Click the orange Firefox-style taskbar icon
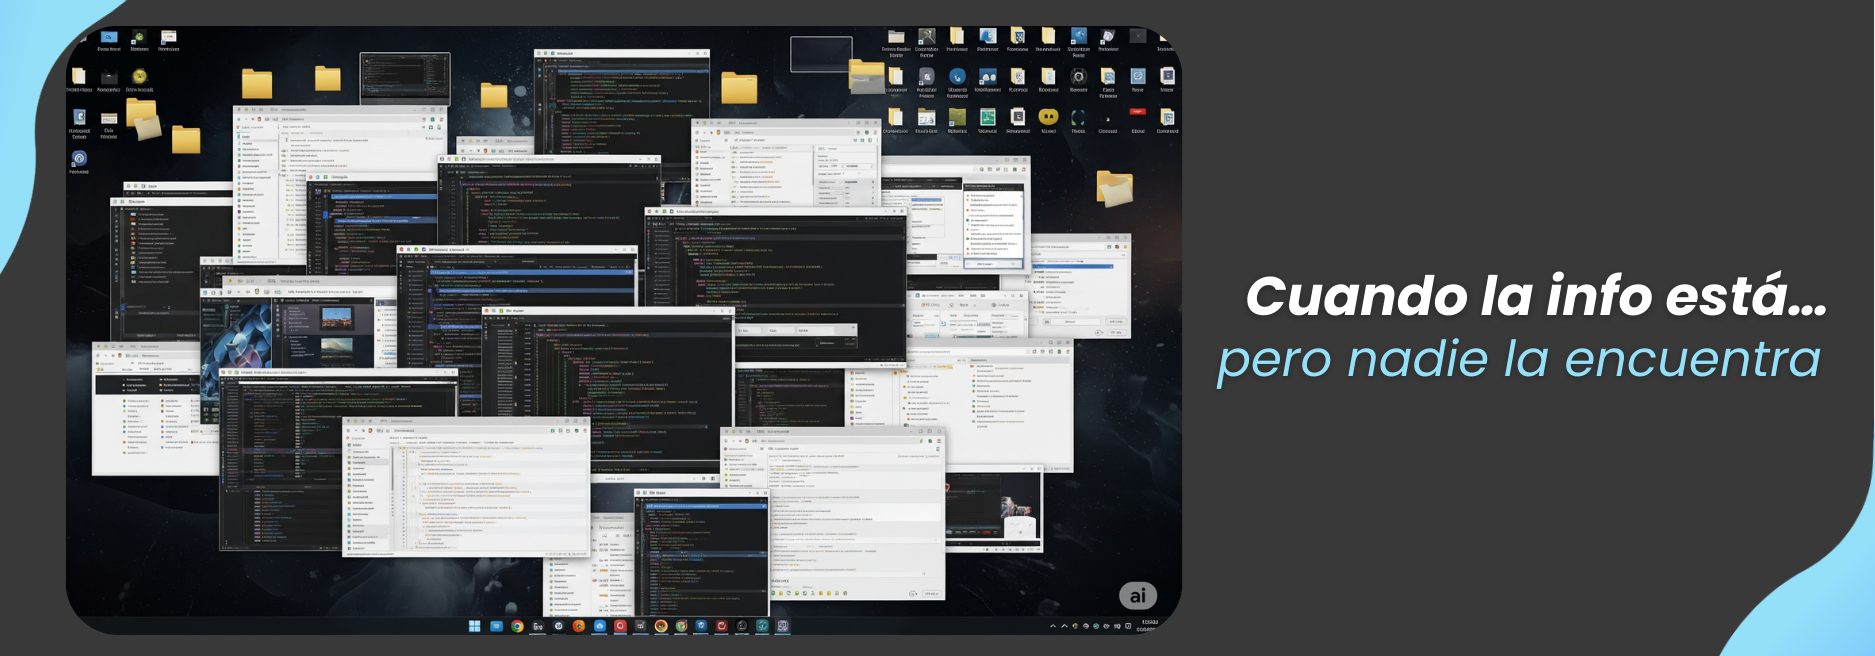 (578, 626)
